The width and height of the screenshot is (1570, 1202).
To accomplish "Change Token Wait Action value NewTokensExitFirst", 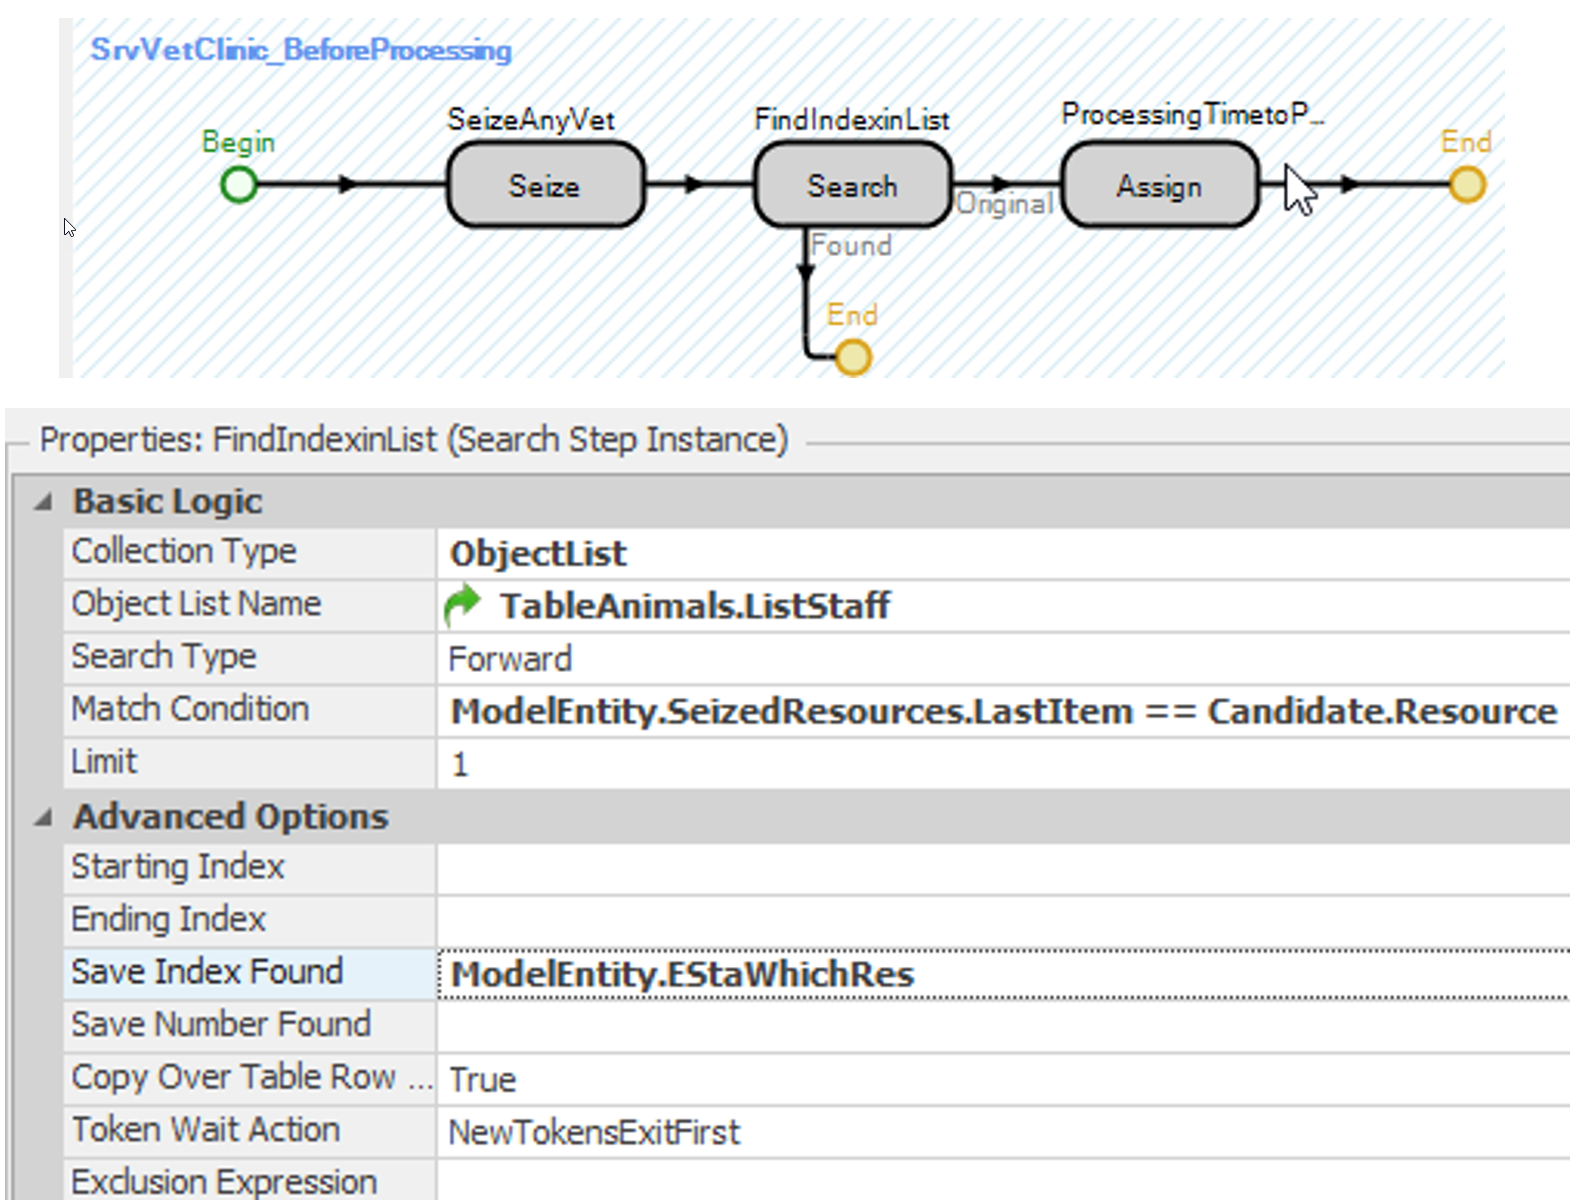I will [x=1003, y=1132].
